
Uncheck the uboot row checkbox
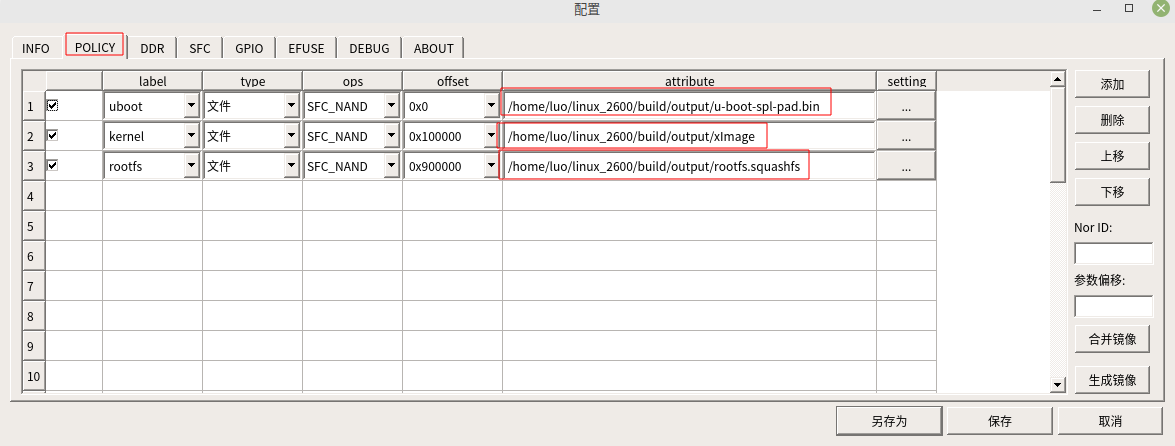(53, 104)
